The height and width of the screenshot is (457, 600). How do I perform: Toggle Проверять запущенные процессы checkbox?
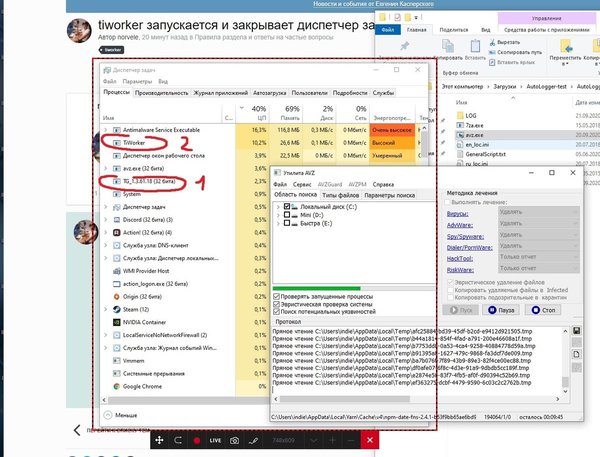(x=277, y=297)
